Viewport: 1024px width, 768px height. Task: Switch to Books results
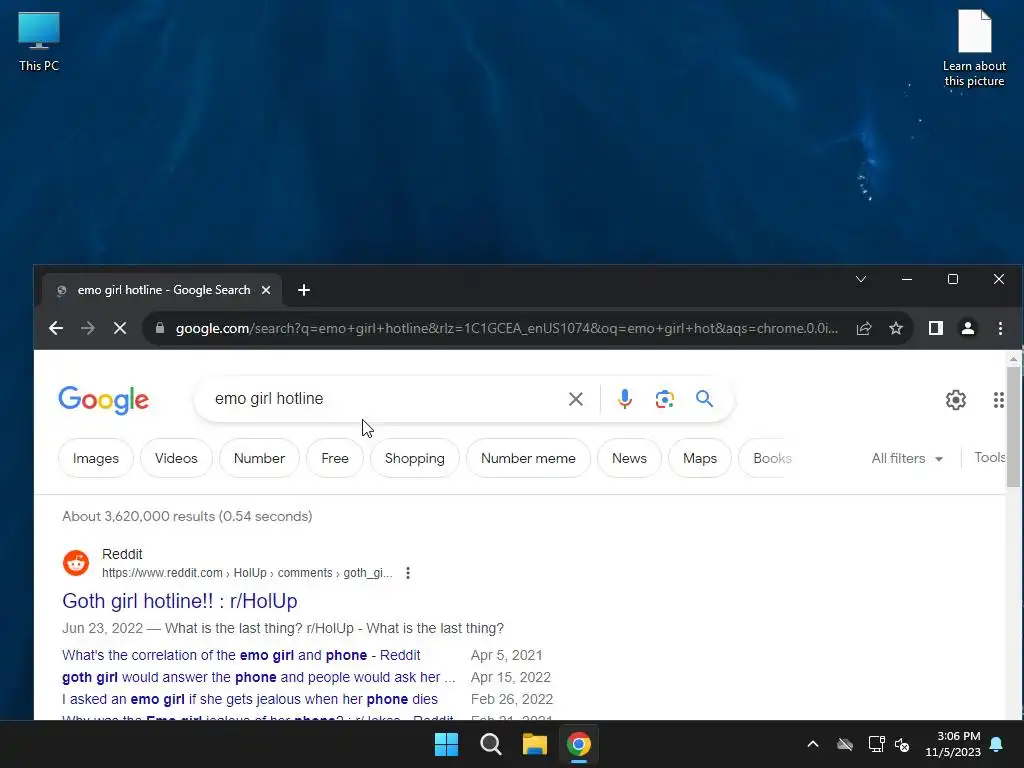(x=769, y=458)
